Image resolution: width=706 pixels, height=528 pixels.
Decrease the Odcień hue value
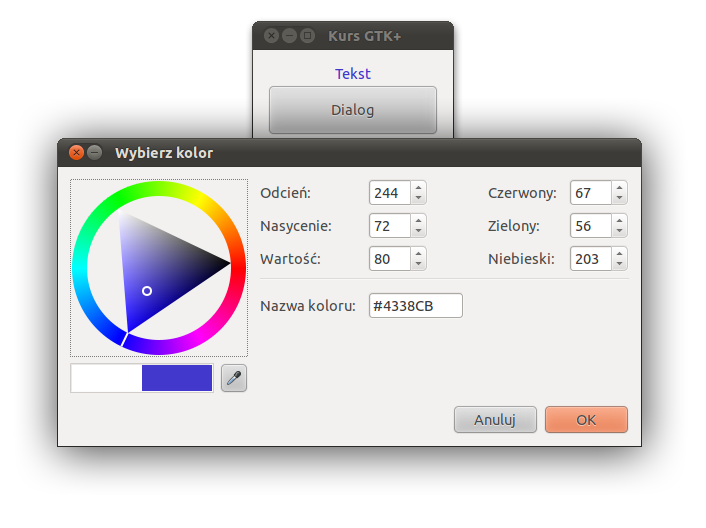click(418, 198)
